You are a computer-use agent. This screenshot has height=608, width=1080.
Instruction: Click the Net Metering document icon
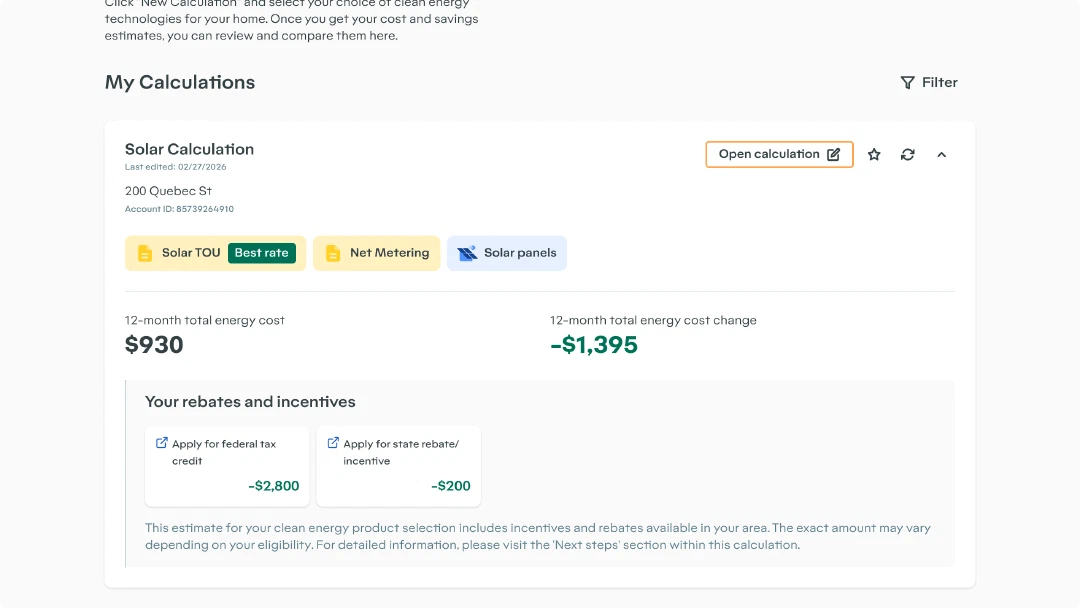click(x=333, y=253)
